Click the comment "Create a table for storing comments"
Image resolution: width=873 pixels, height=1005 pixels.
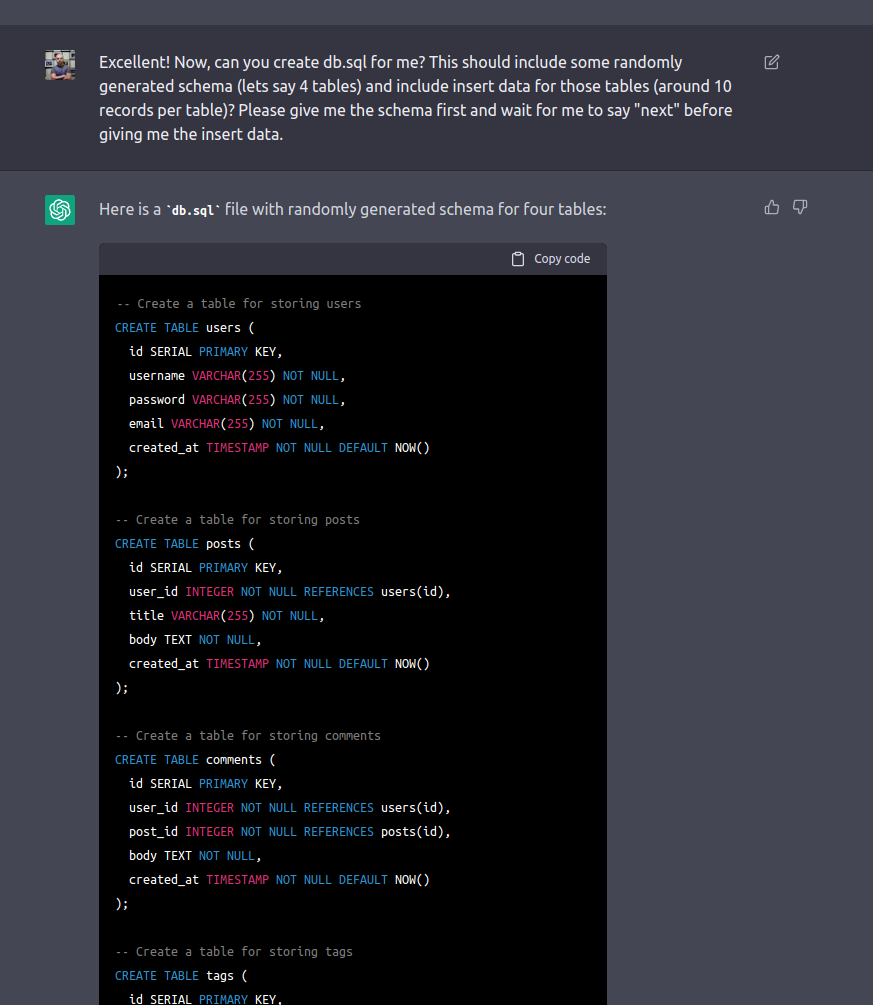pyautogui.click(x=248, y=736)
